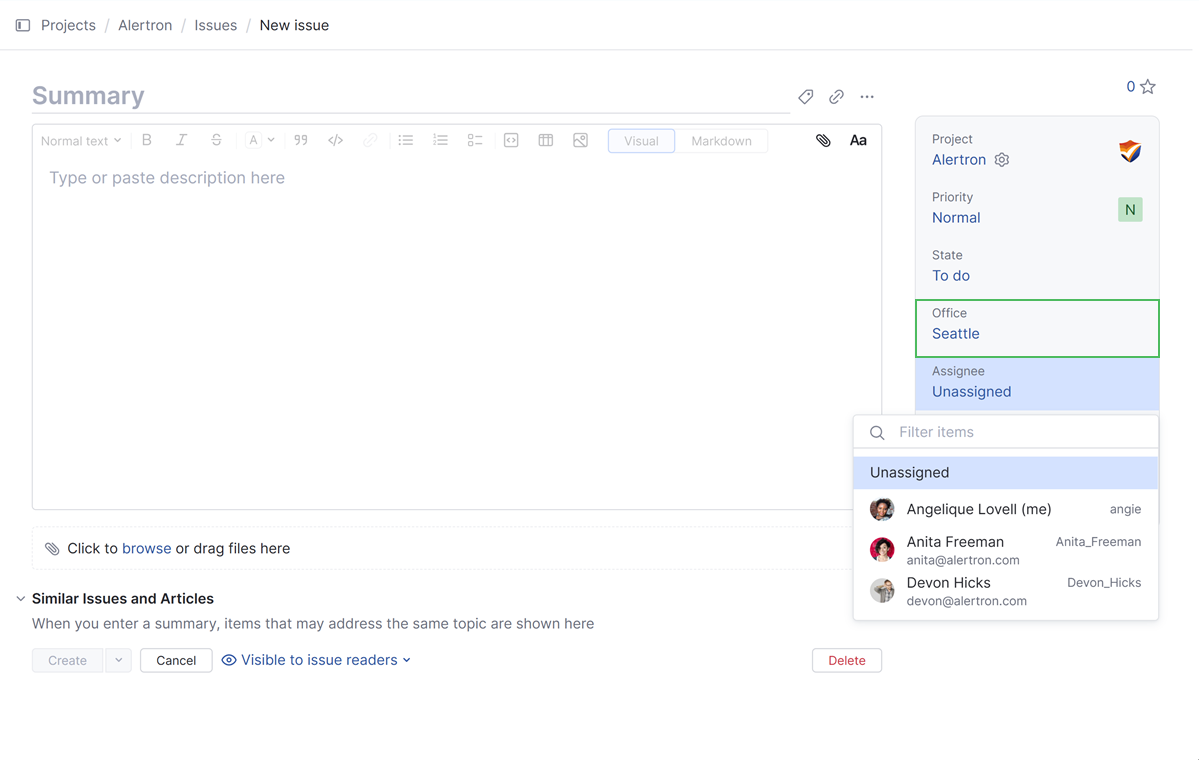Toggle the sidebar panel icon
Viewport: 1199px width, 760px height.
[23, 25]
